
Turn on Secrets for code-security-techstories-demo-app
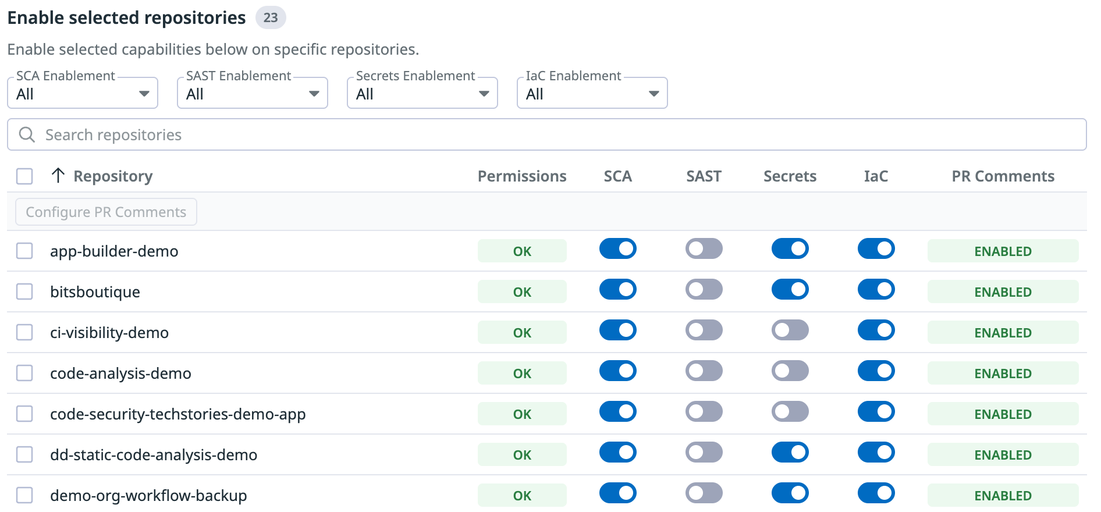click(x=790, y=412)
